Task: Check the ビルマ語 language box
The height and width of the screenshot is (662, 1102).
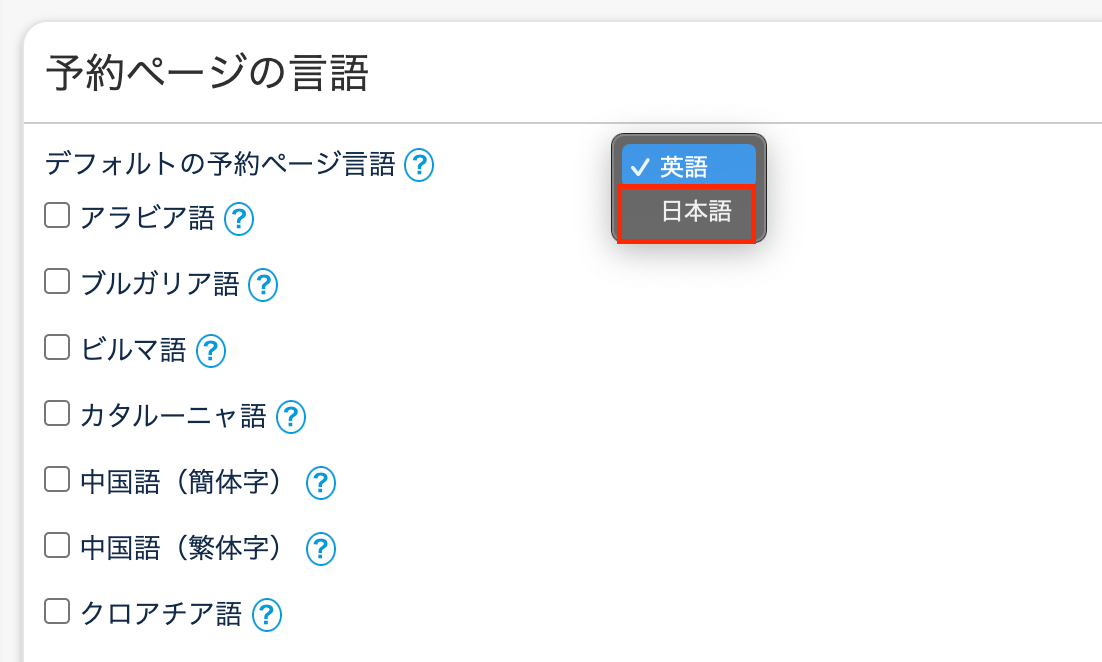Action: pyautogui.click(x=57, y=348)
